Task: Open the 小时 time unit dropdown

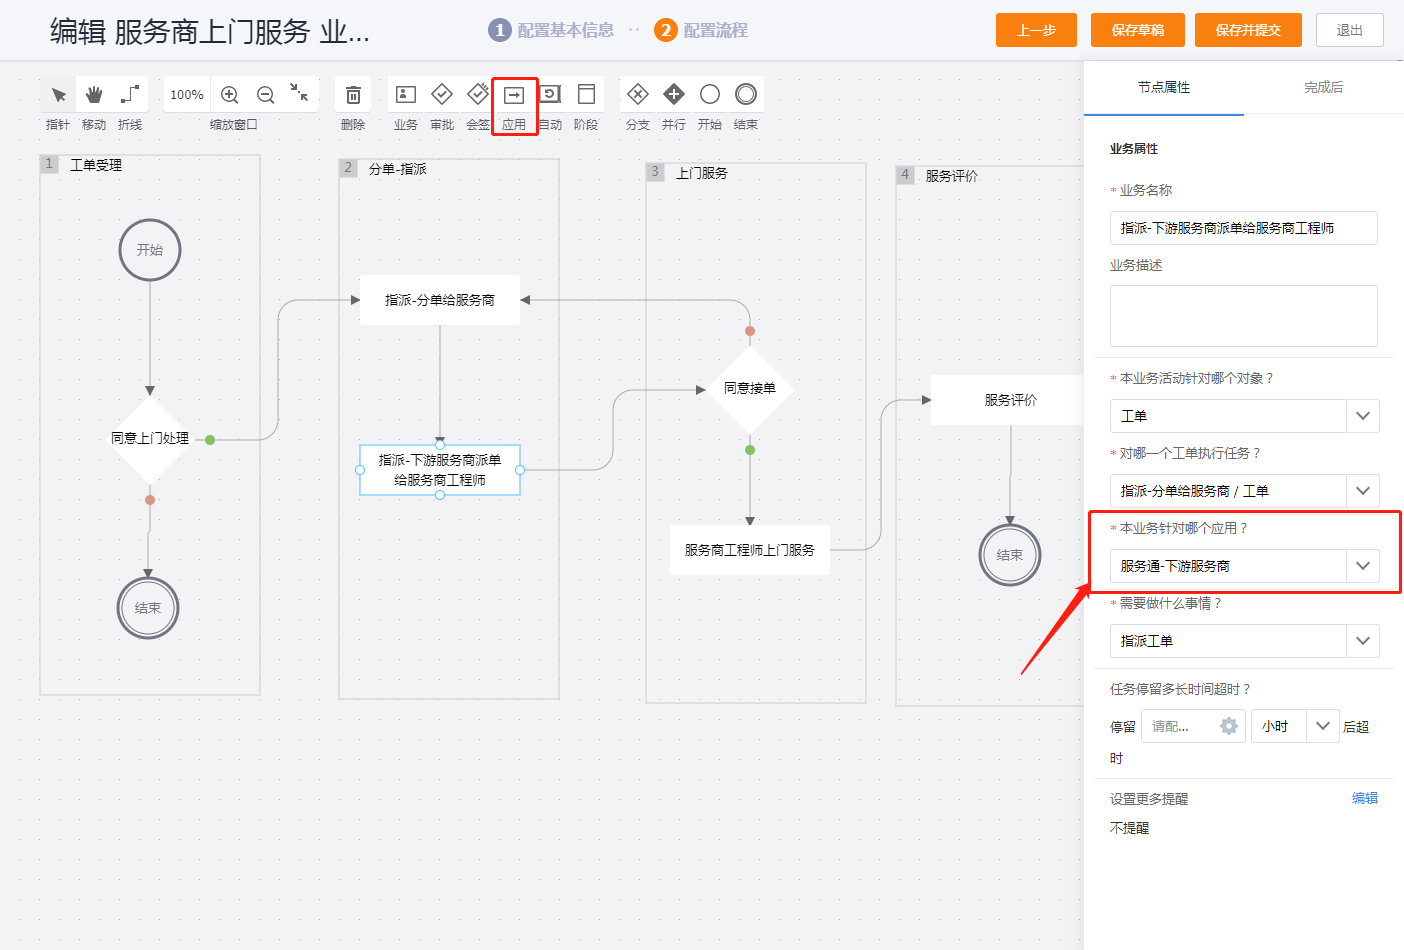Action: 1295,726
